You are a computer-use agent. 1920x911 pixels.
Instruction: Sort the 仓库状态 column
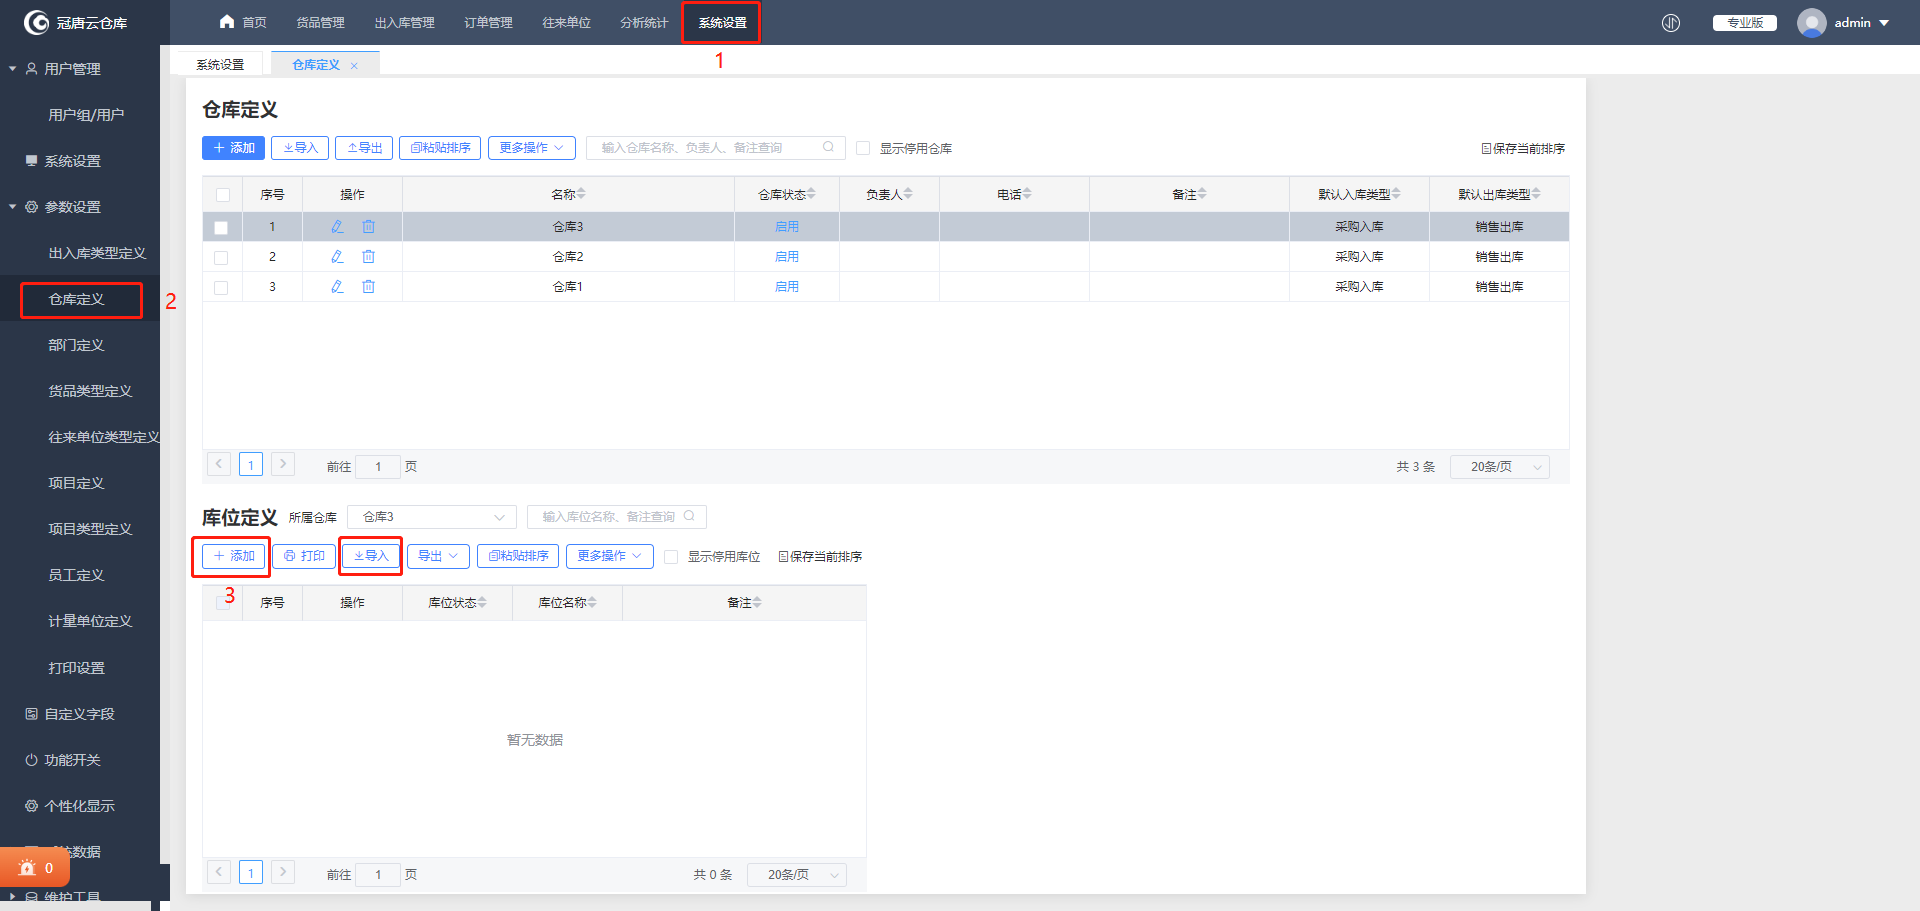click(811, 194)
